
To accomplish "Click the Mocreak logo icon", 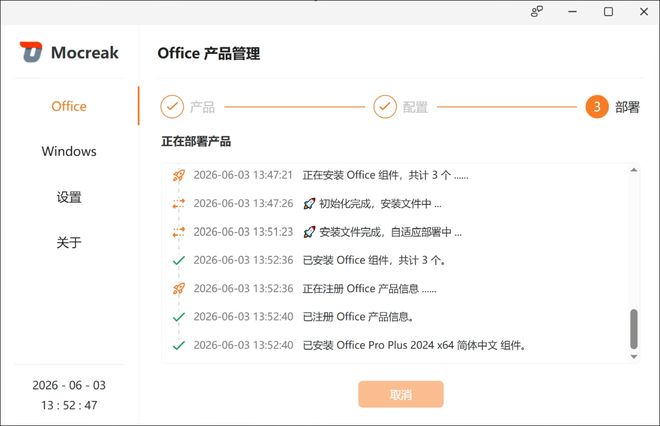I will pyautogui.click(x=31, y=52).
